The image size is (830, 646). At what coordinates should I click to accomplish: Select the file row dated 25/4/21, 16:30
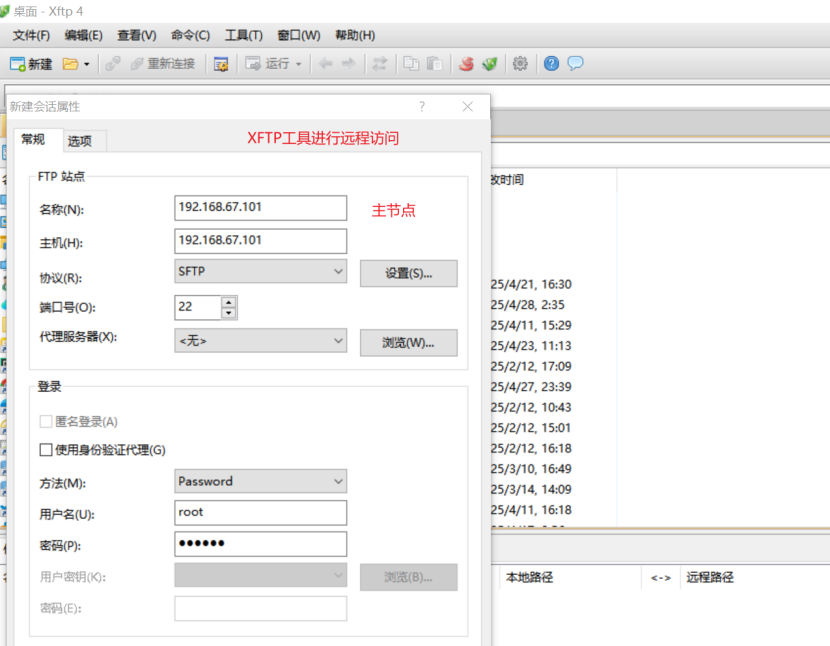[x=531, y=284]
